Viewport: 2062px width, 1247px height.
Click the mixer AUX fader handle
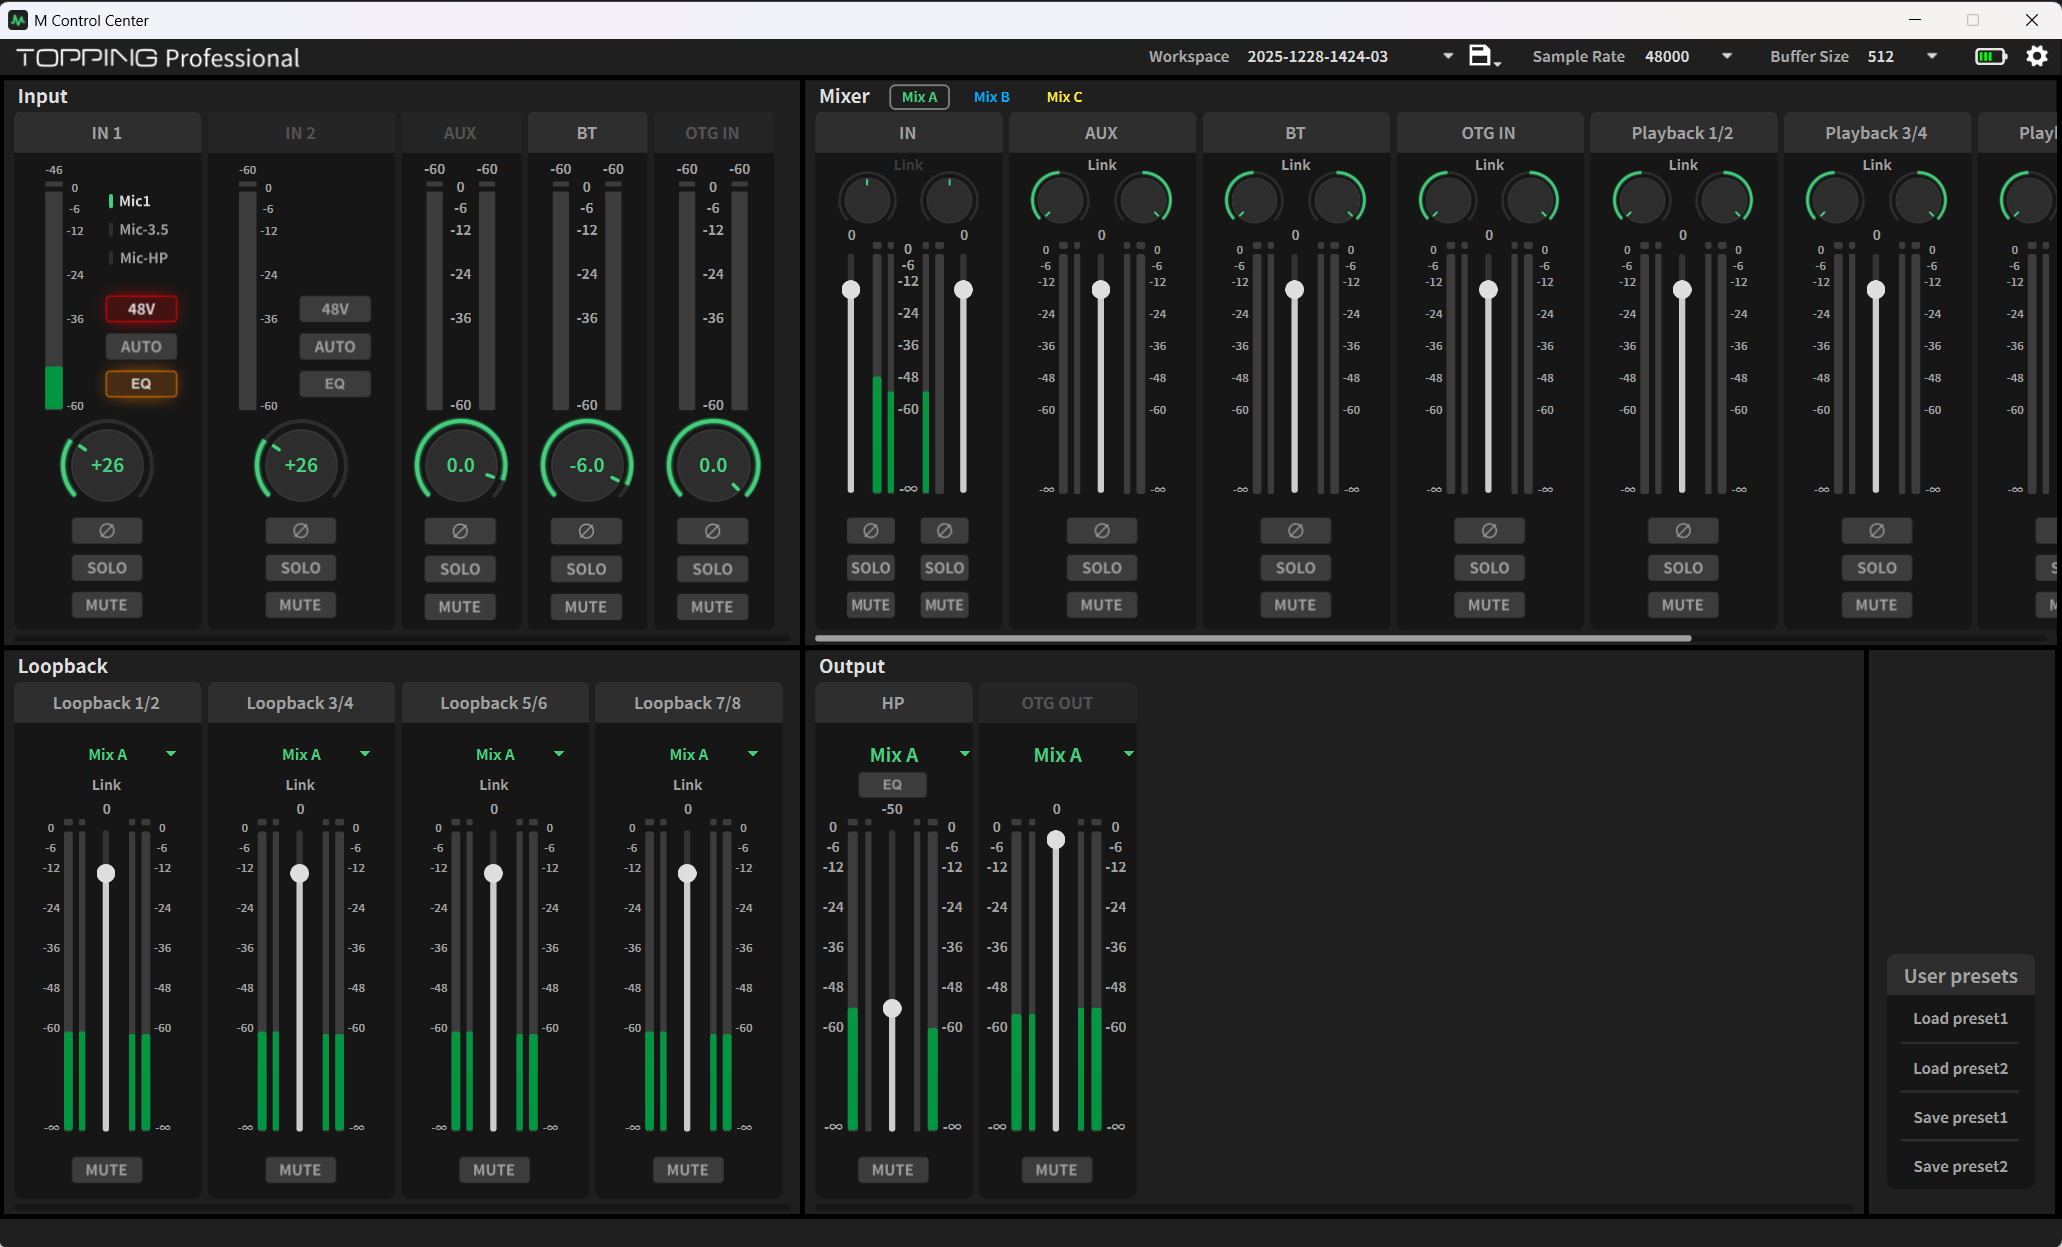click(x=1101, y=290)
